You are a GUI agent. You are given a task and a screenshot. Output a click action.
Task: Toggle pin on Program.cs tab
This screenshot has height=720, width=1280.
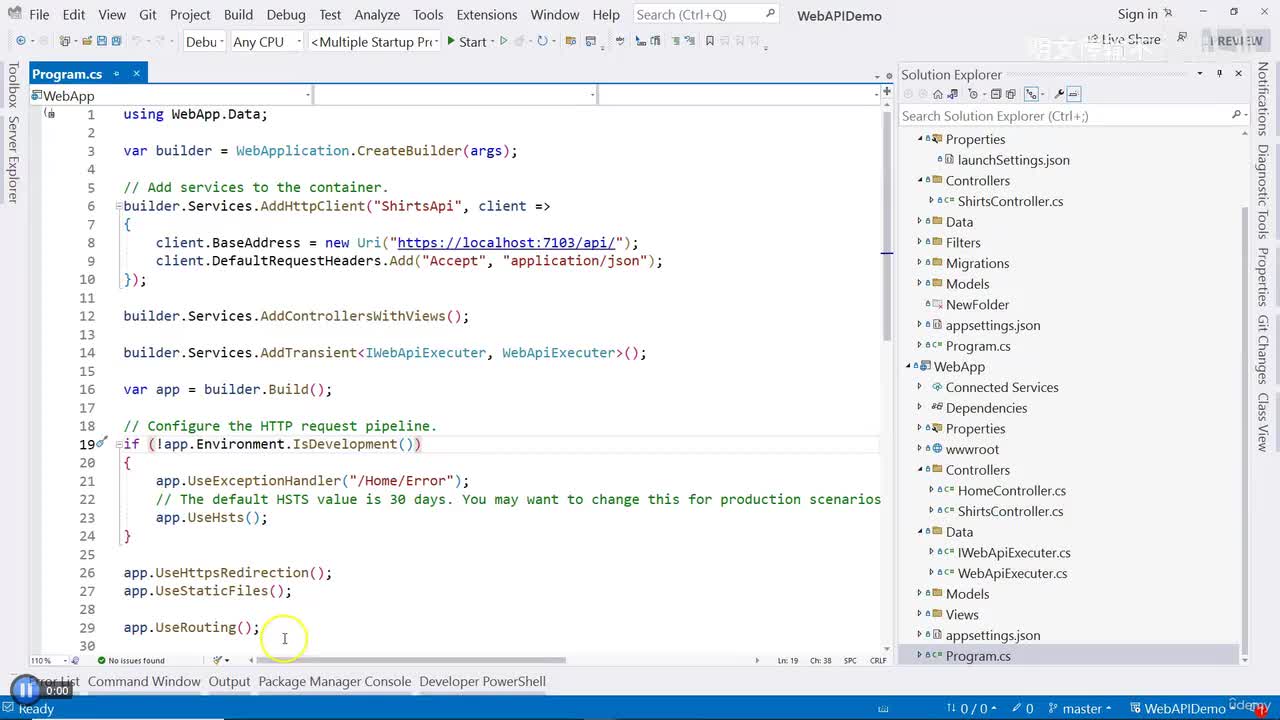(116, 74)
